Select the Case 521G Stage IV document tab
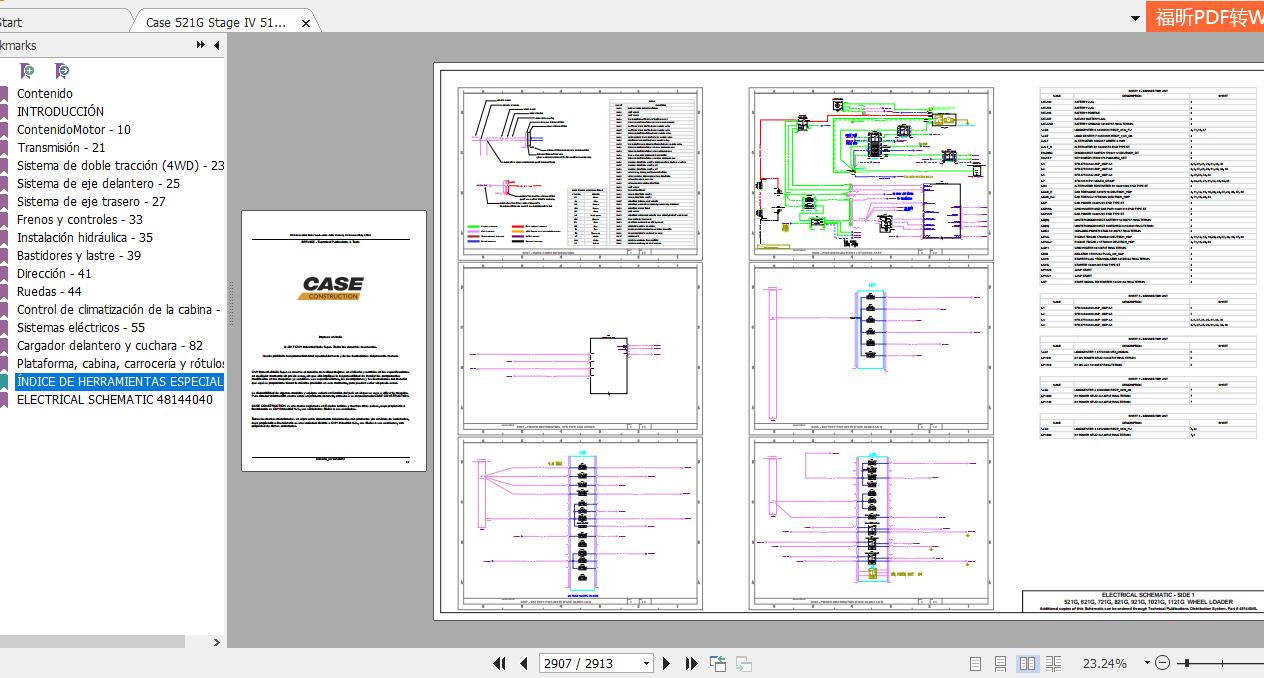This screenshot has height=678, width=1264. click(x=215, y=22)
